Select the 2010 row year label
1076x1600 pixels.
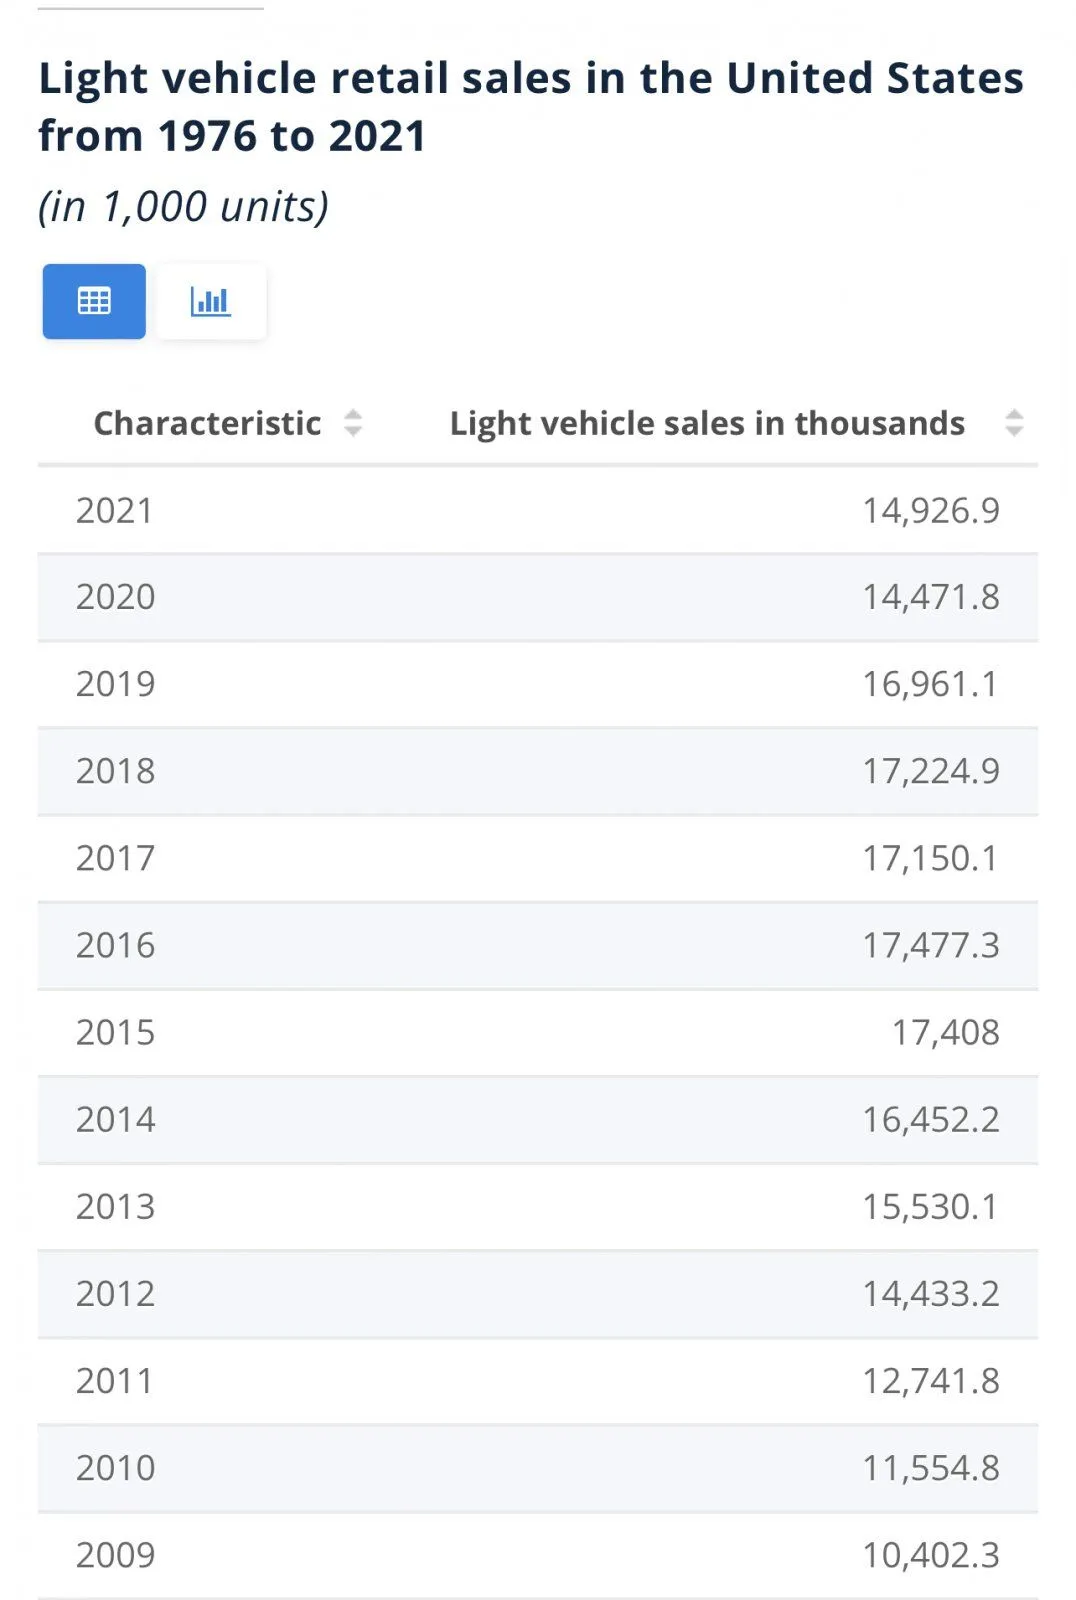[116, 1467]
